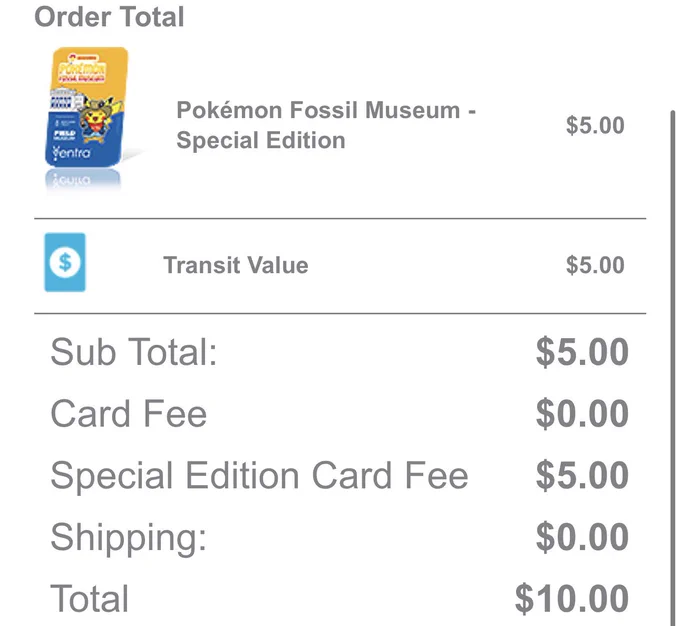The width and height of the screenshot is (680, 626).
Task: Click the Card Fee $0.00 amount
Action: click(582, 413)
